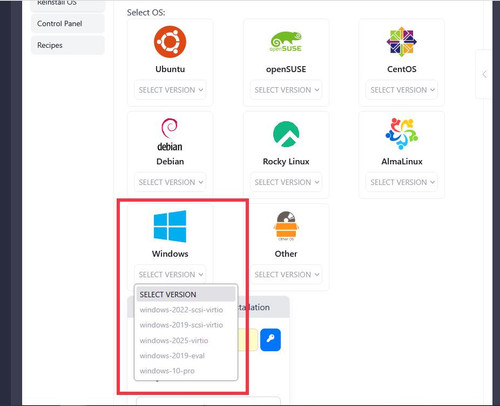The height and width of the screenshot is (406, 500).
Task: Select windows-2019-scsi-virtio option
Action: click(x=186, y=325)
